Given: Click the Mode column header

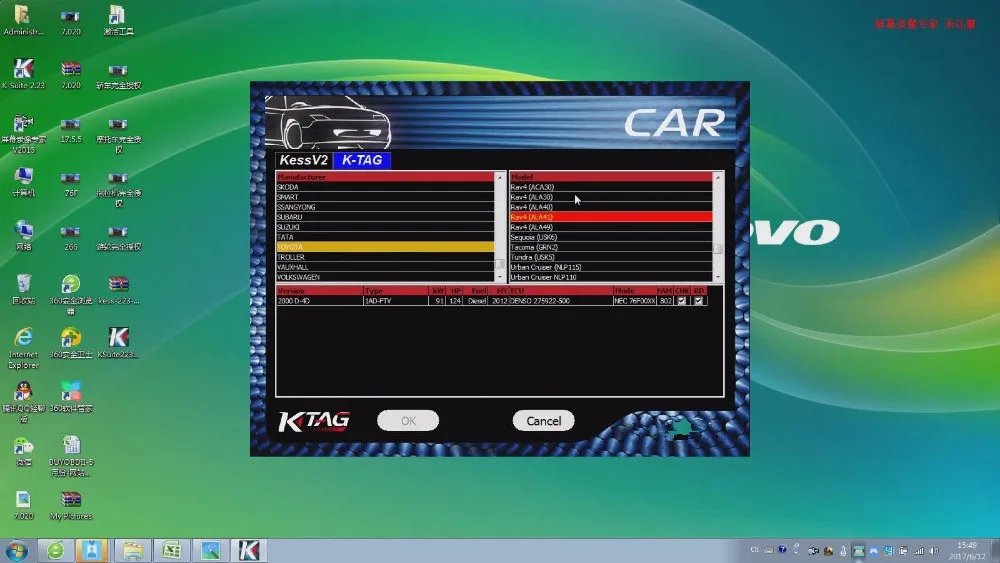Looking at the screenshot, I should tap(634, 291).
